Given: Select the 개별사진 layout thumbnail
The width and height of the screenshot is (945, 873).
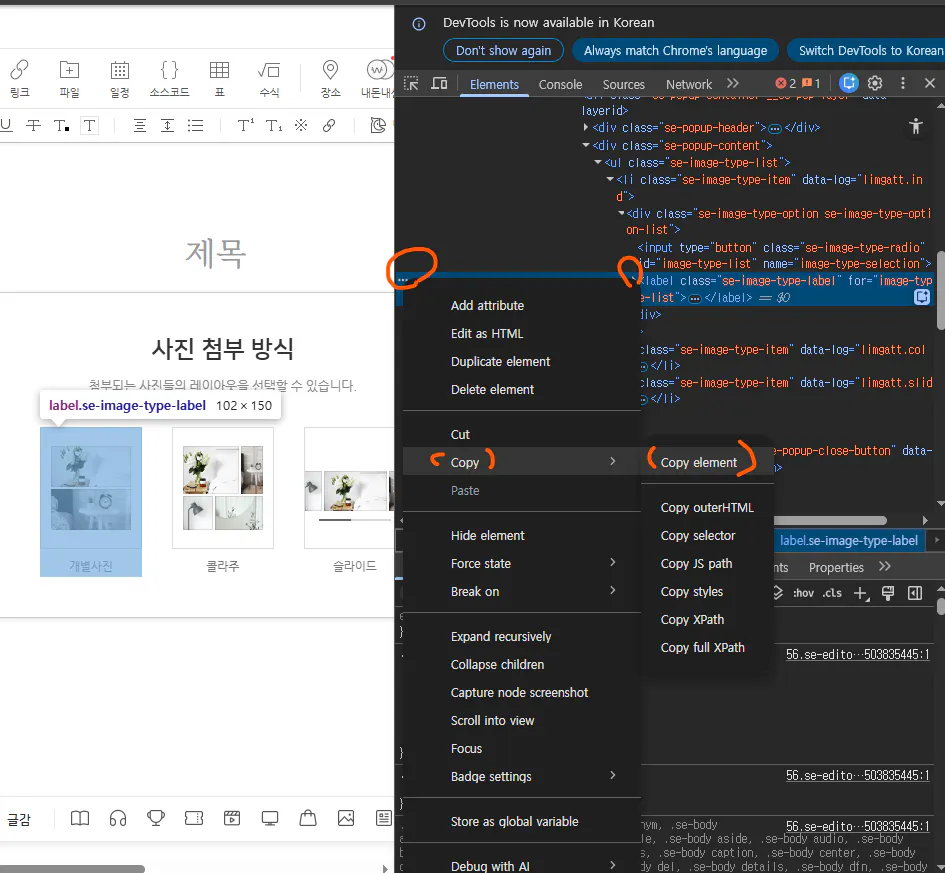Looking at the screenshot, I should 91,501.
